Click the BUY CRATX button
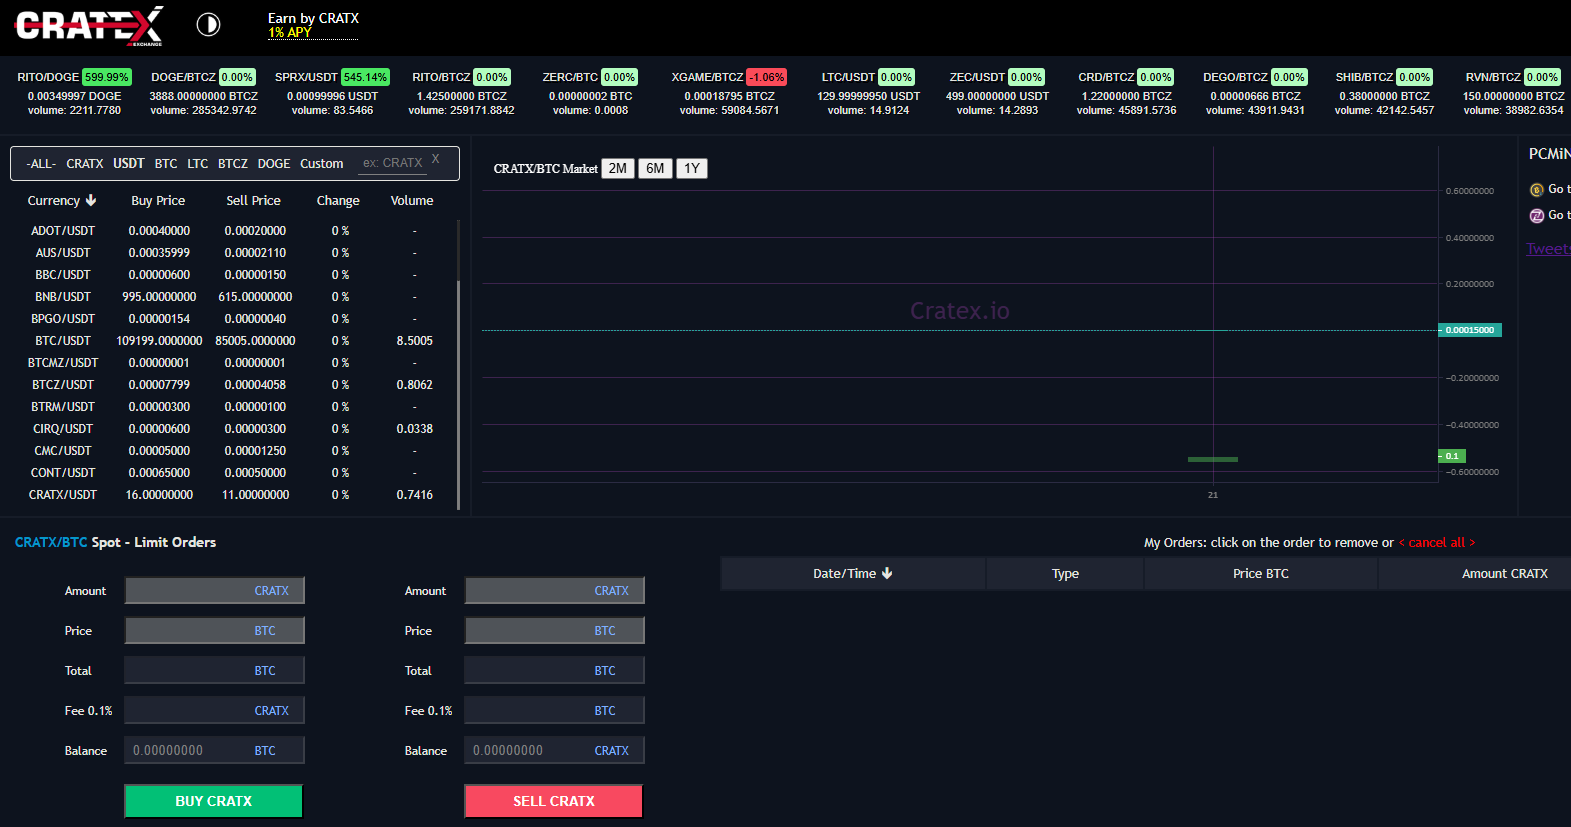The height and width of the screenshot is (827, 1571). click(x=213, y=801)
